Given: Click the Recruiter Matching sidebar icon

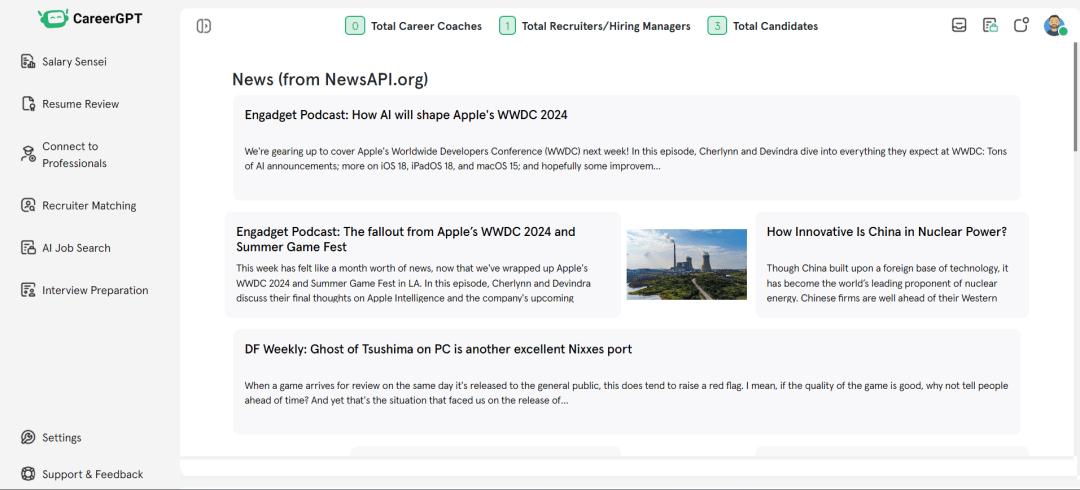Looking at the screenshot, I should [28, 205].
